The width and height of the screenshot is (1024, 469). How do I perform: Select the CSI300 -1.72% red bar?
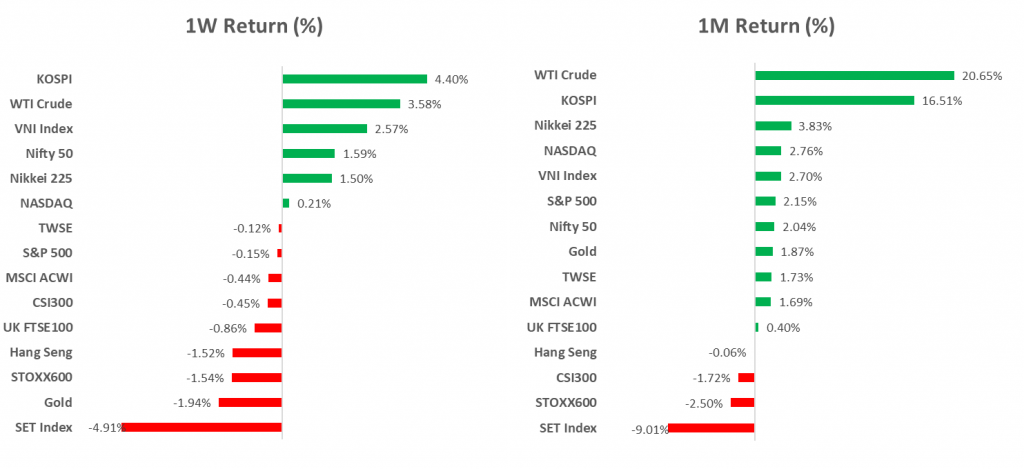click(746, 378)
